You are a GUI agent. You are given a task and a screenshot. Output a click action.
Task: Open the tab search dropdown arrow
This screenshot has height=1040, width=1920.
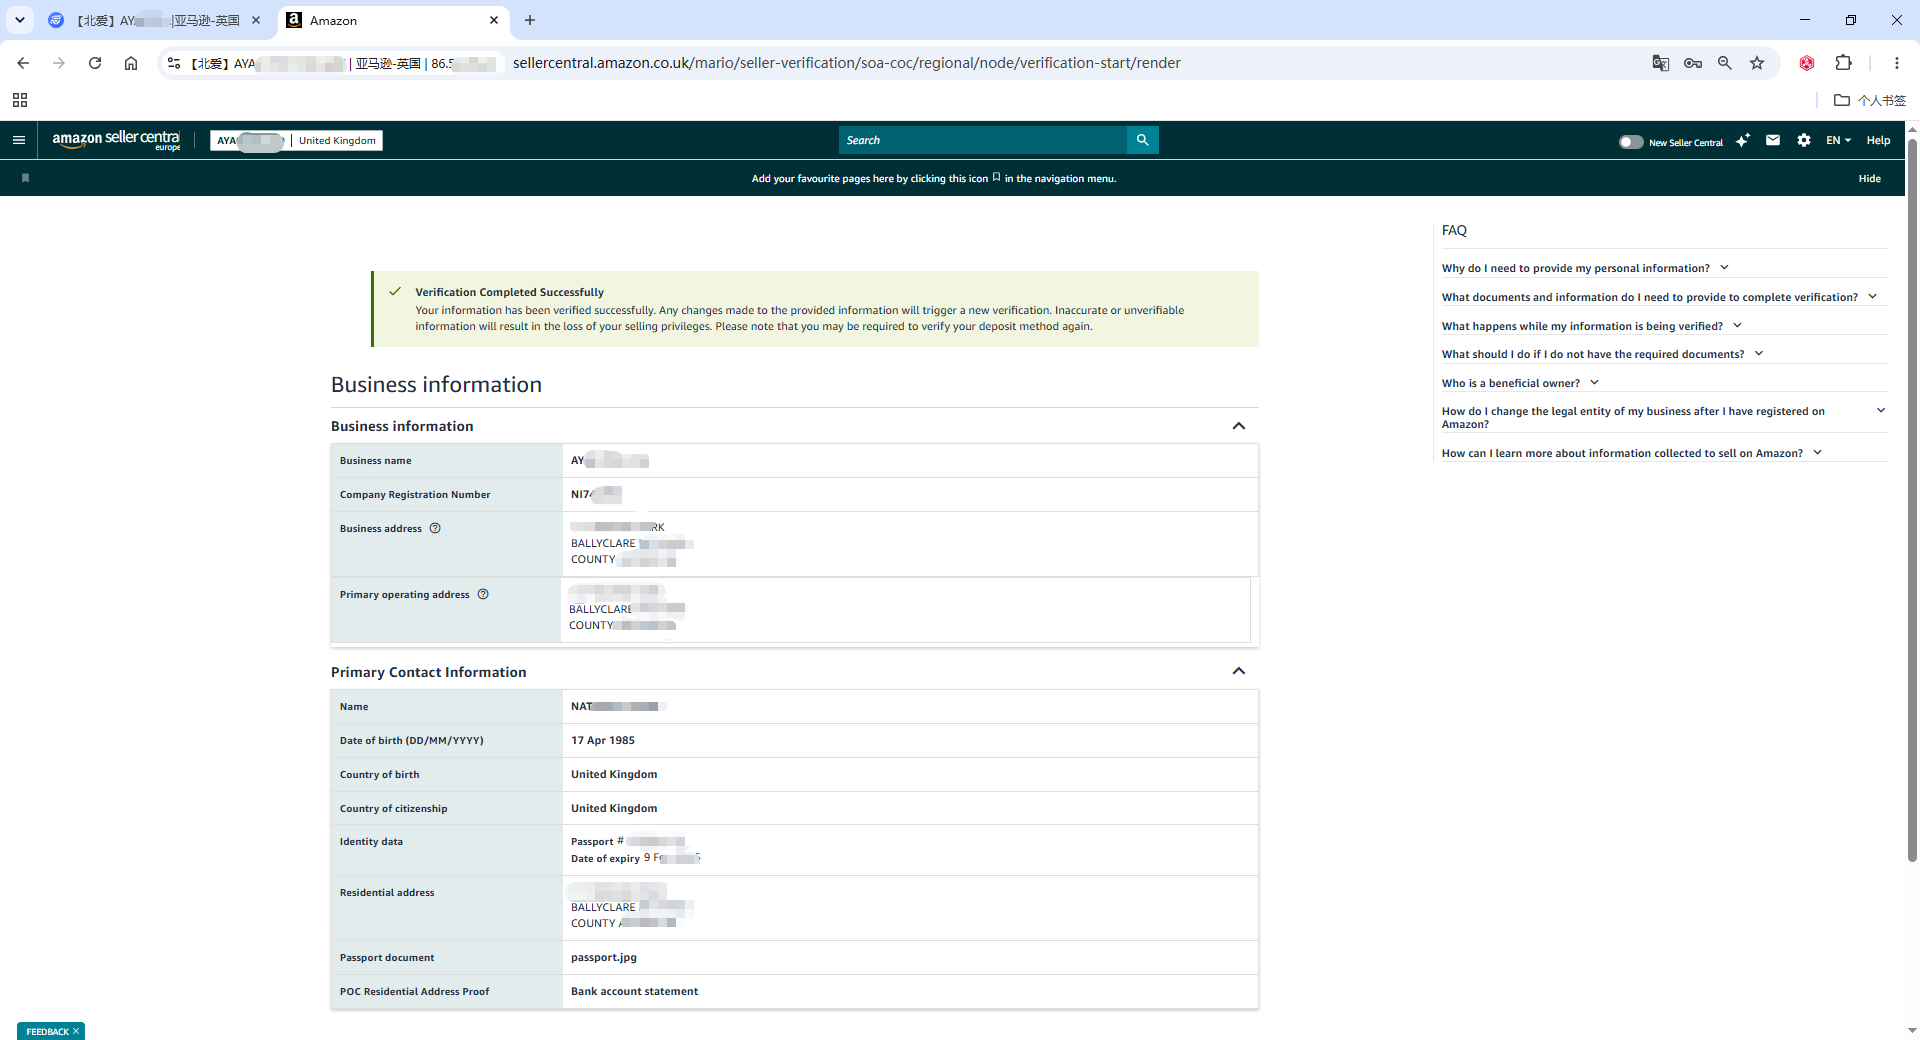[x=19, y=20]
